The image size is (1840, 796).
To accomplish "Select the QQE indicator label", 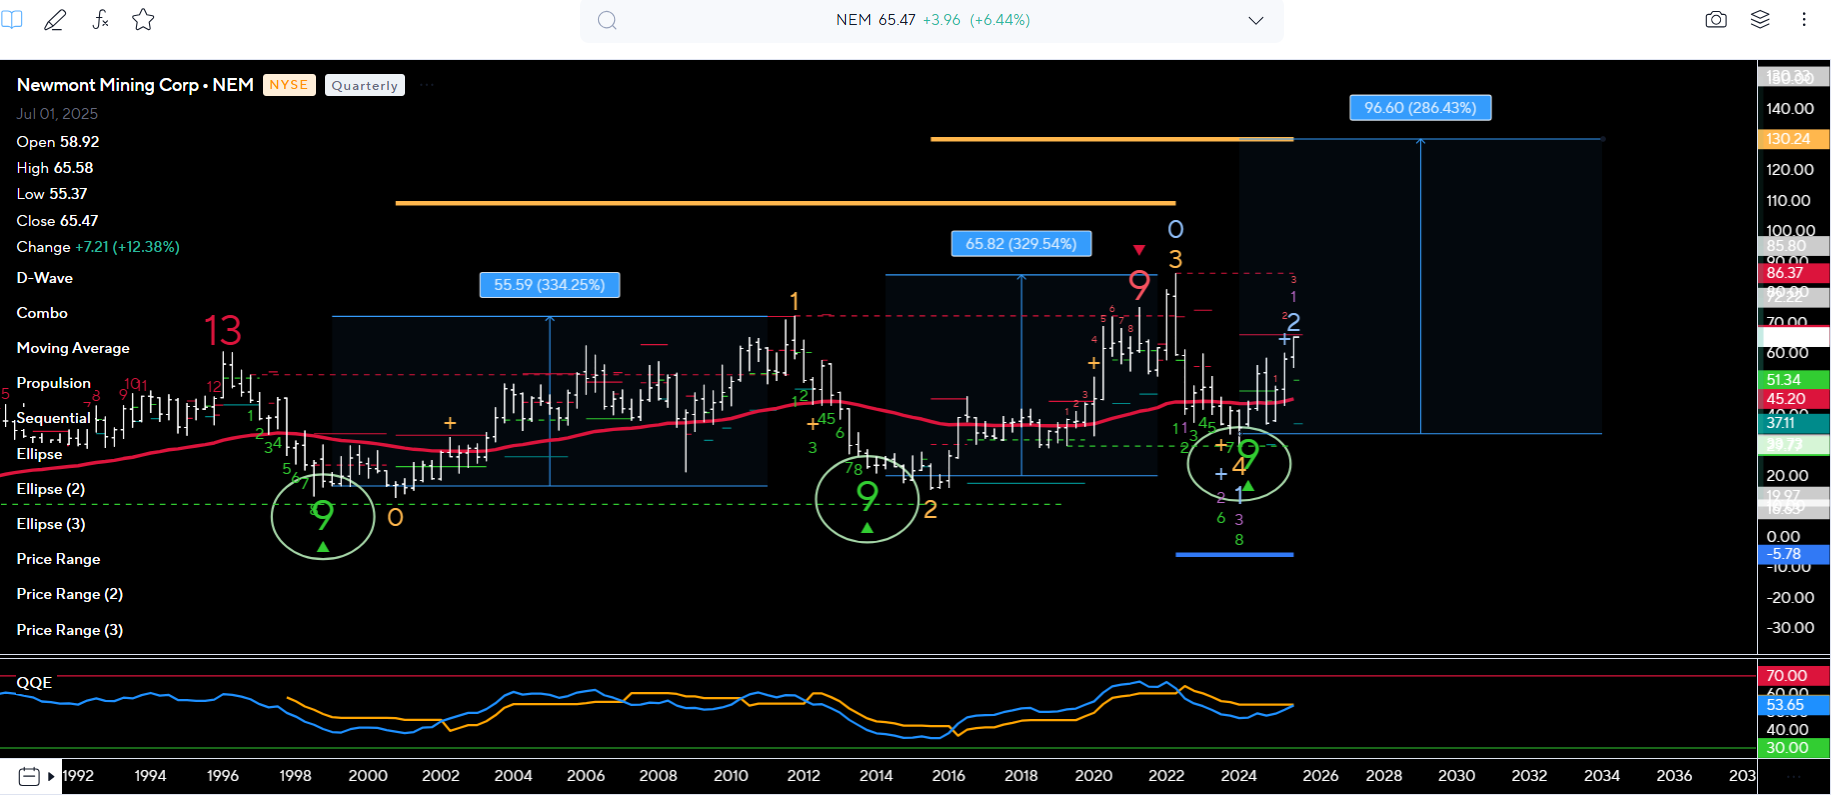I will click(x=34, y=683).
